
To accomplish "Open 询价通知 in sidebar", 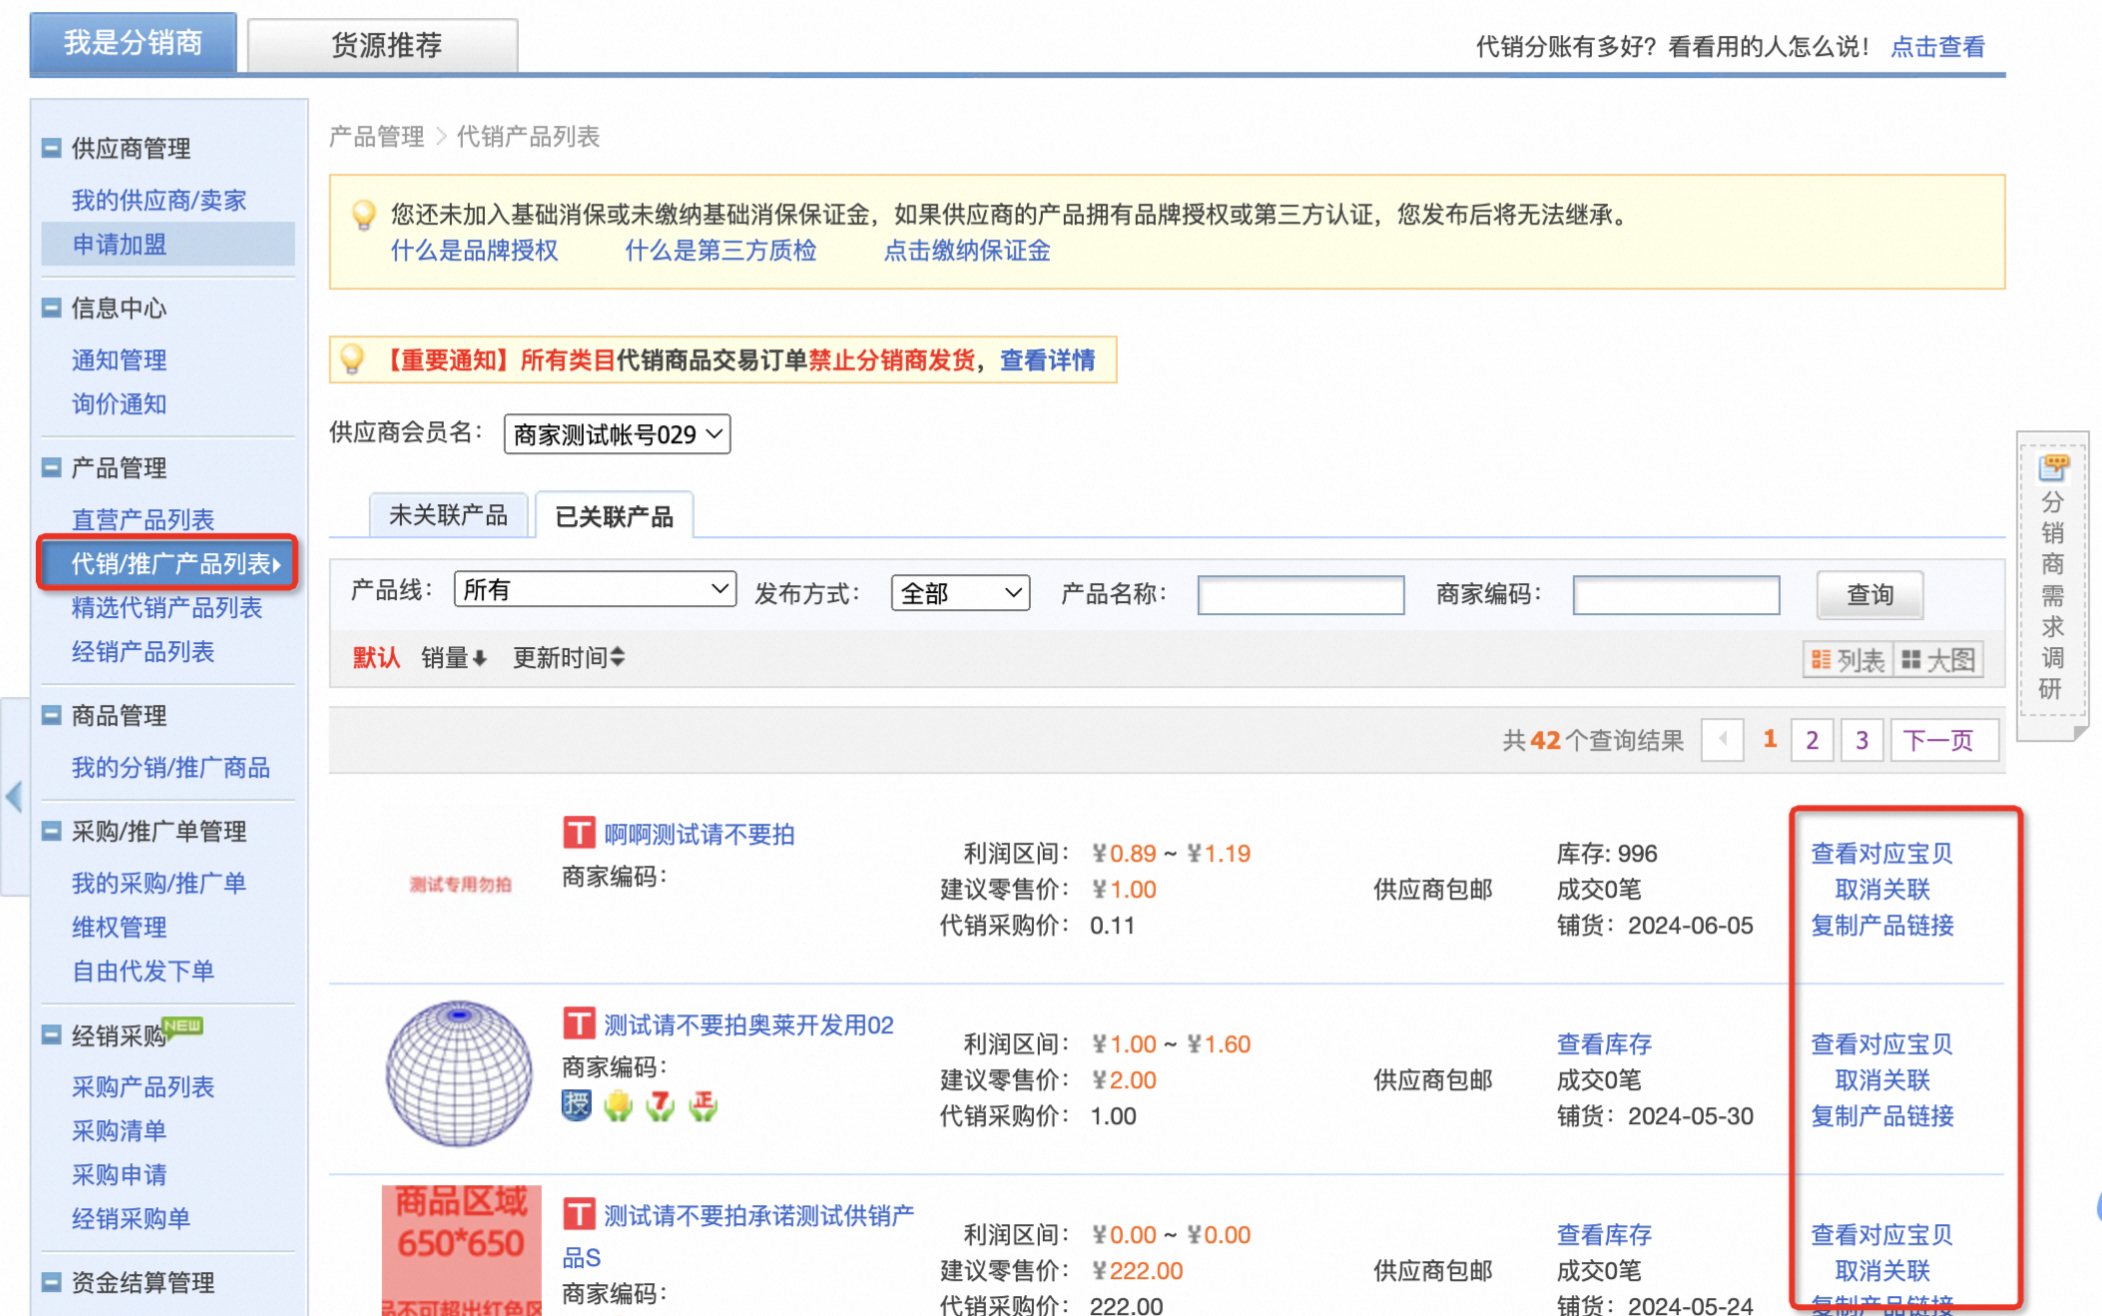I will [119, 404].
